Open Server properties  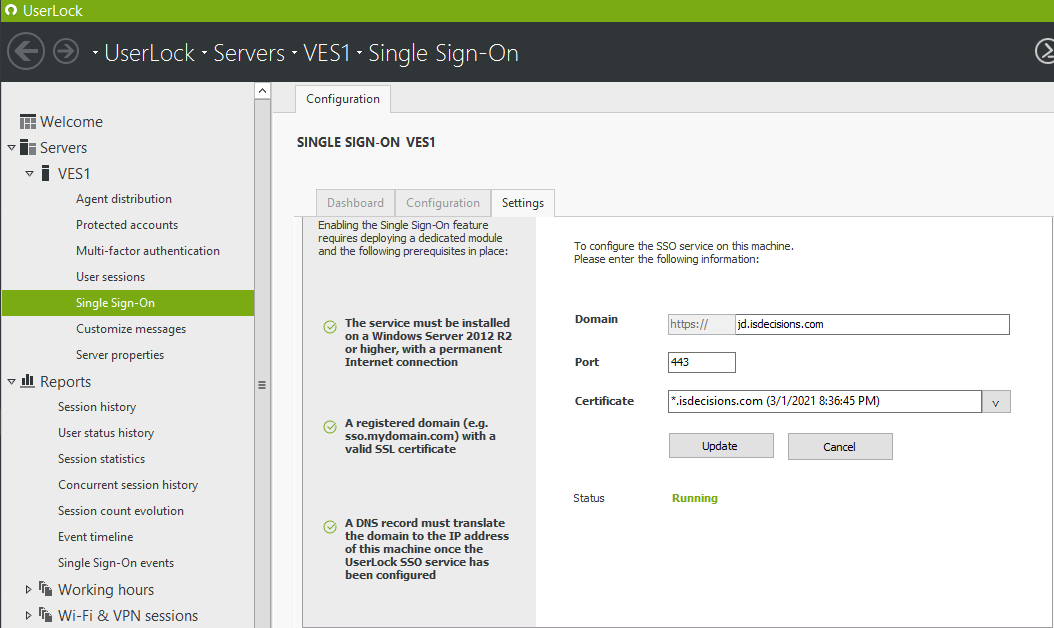[120, 354]
